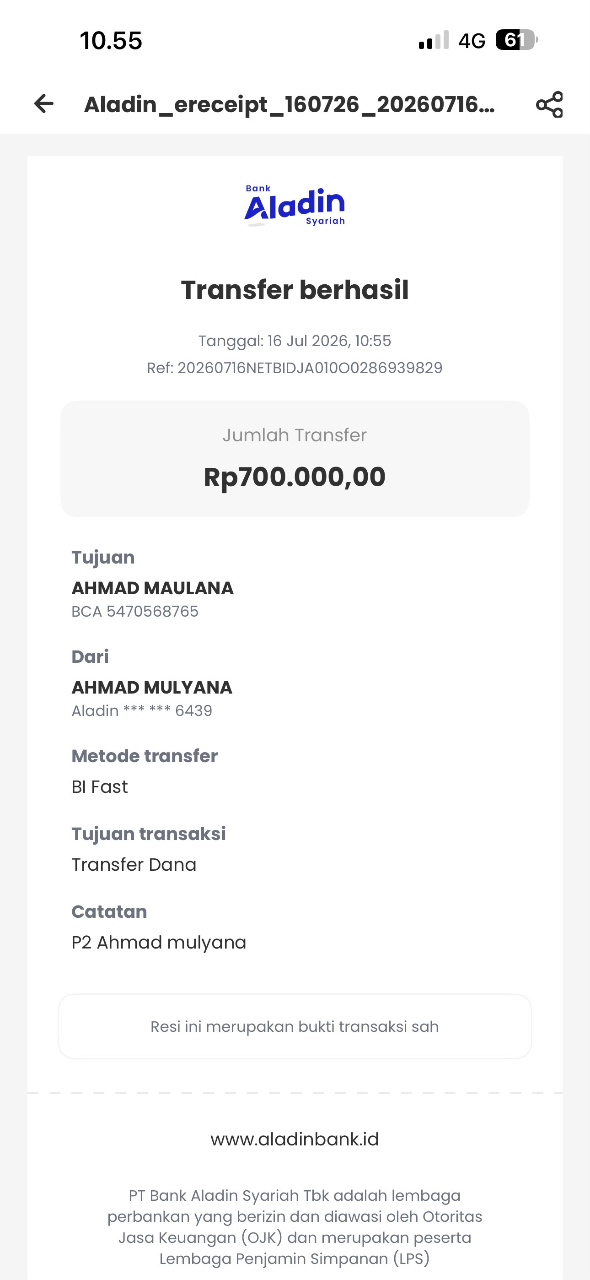Tap the 4G network indicator
Viewport: 590px width, 1280px height.
coord(472,41)
